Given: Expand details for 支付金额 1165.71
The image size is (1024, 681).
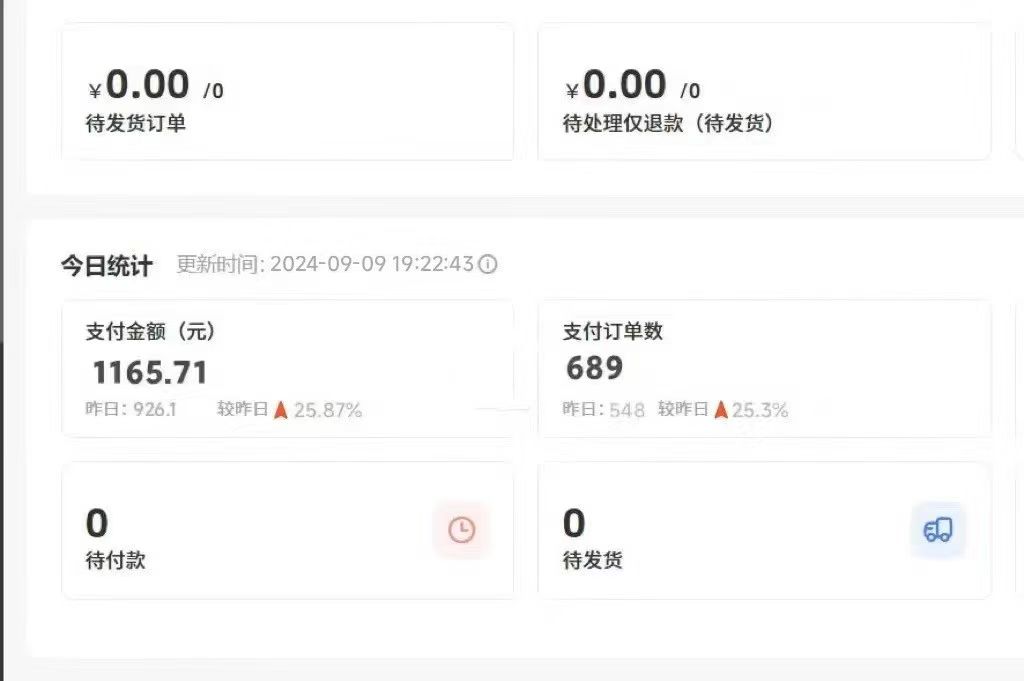Looking at the screenshot, I should (150, 372).
